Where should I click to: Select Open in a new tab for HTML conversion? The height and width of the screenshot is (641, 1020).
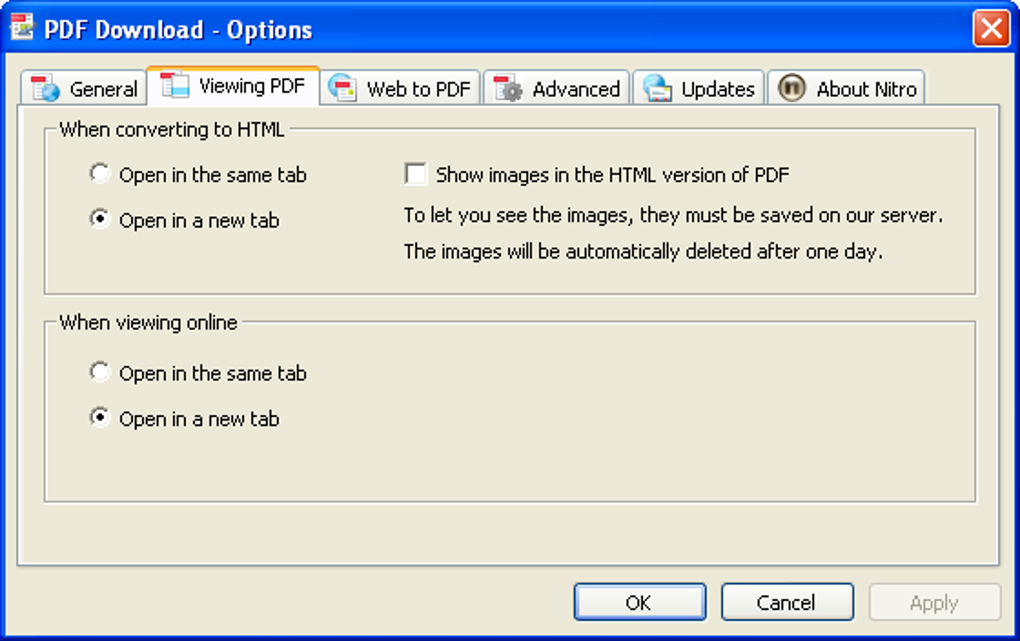tap(100, 220)
